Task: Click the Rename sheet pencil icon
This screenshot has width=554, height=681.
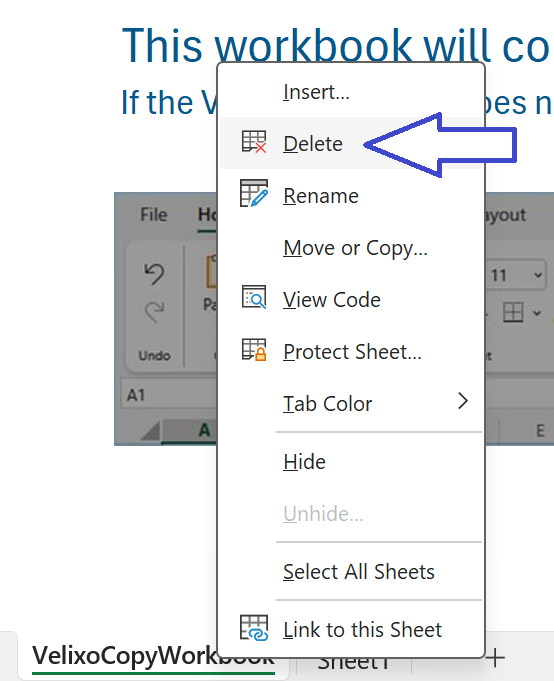Action: [x=254, y=194]
